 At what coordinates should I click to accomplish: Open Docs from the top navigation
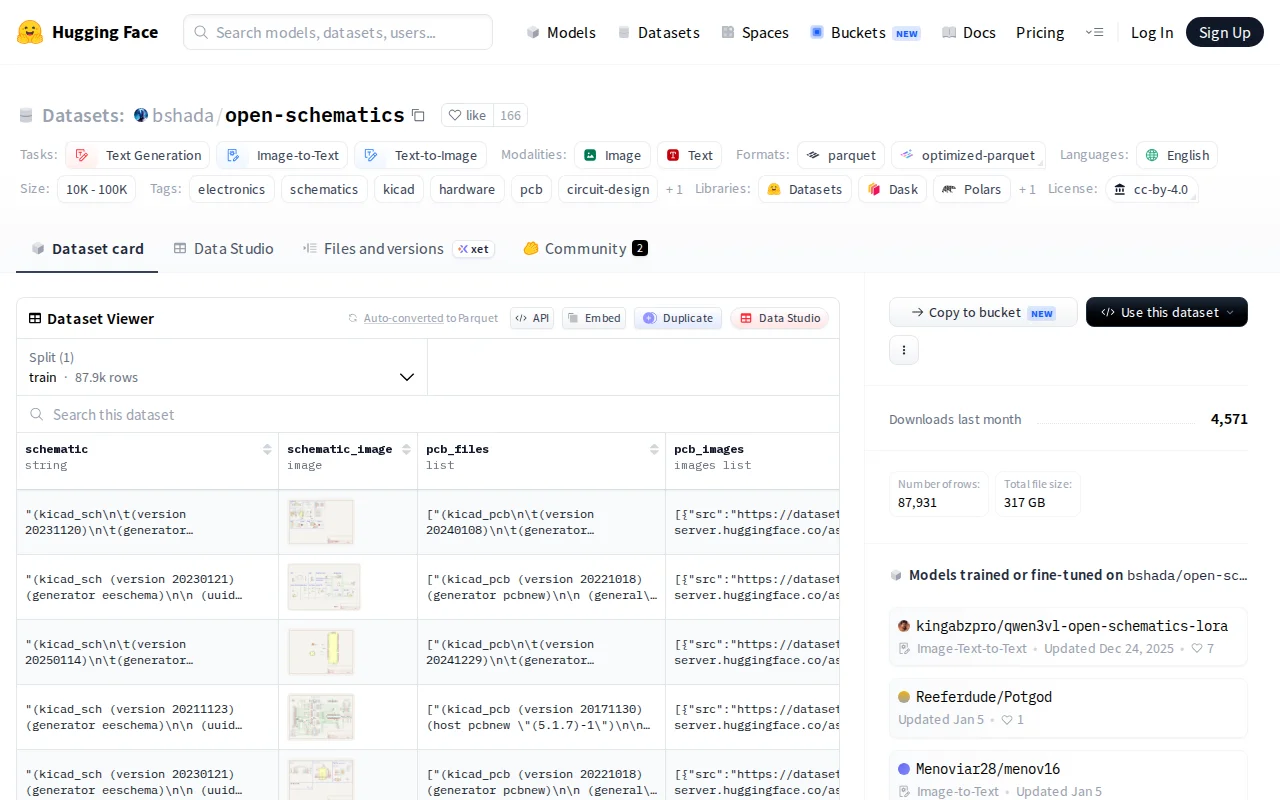(x=969, y=32)
